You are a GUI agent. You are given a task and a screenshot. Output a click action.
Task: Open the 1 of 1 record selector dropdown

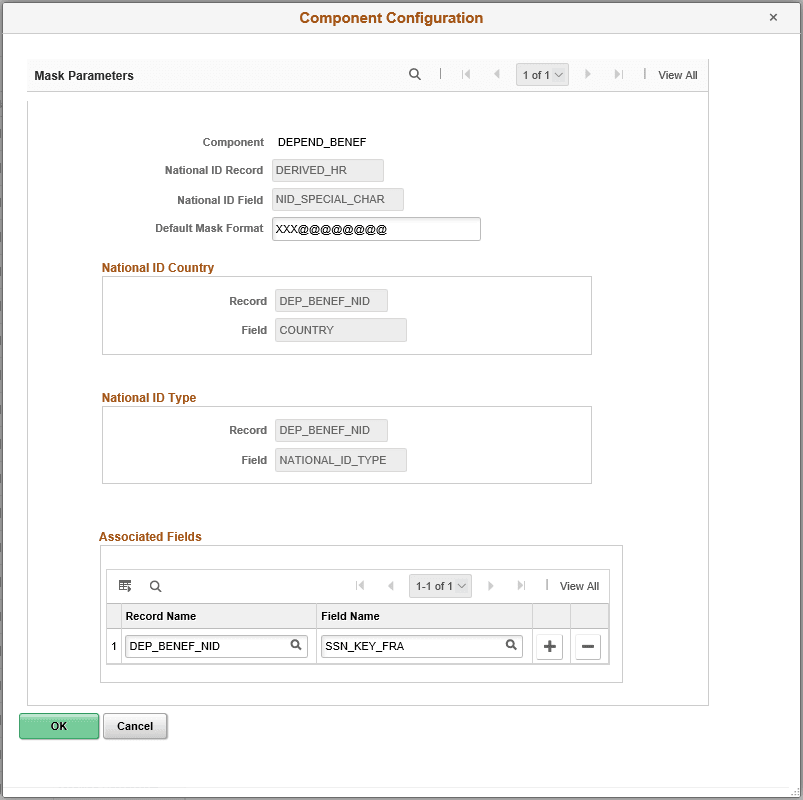tap(542, 74)
